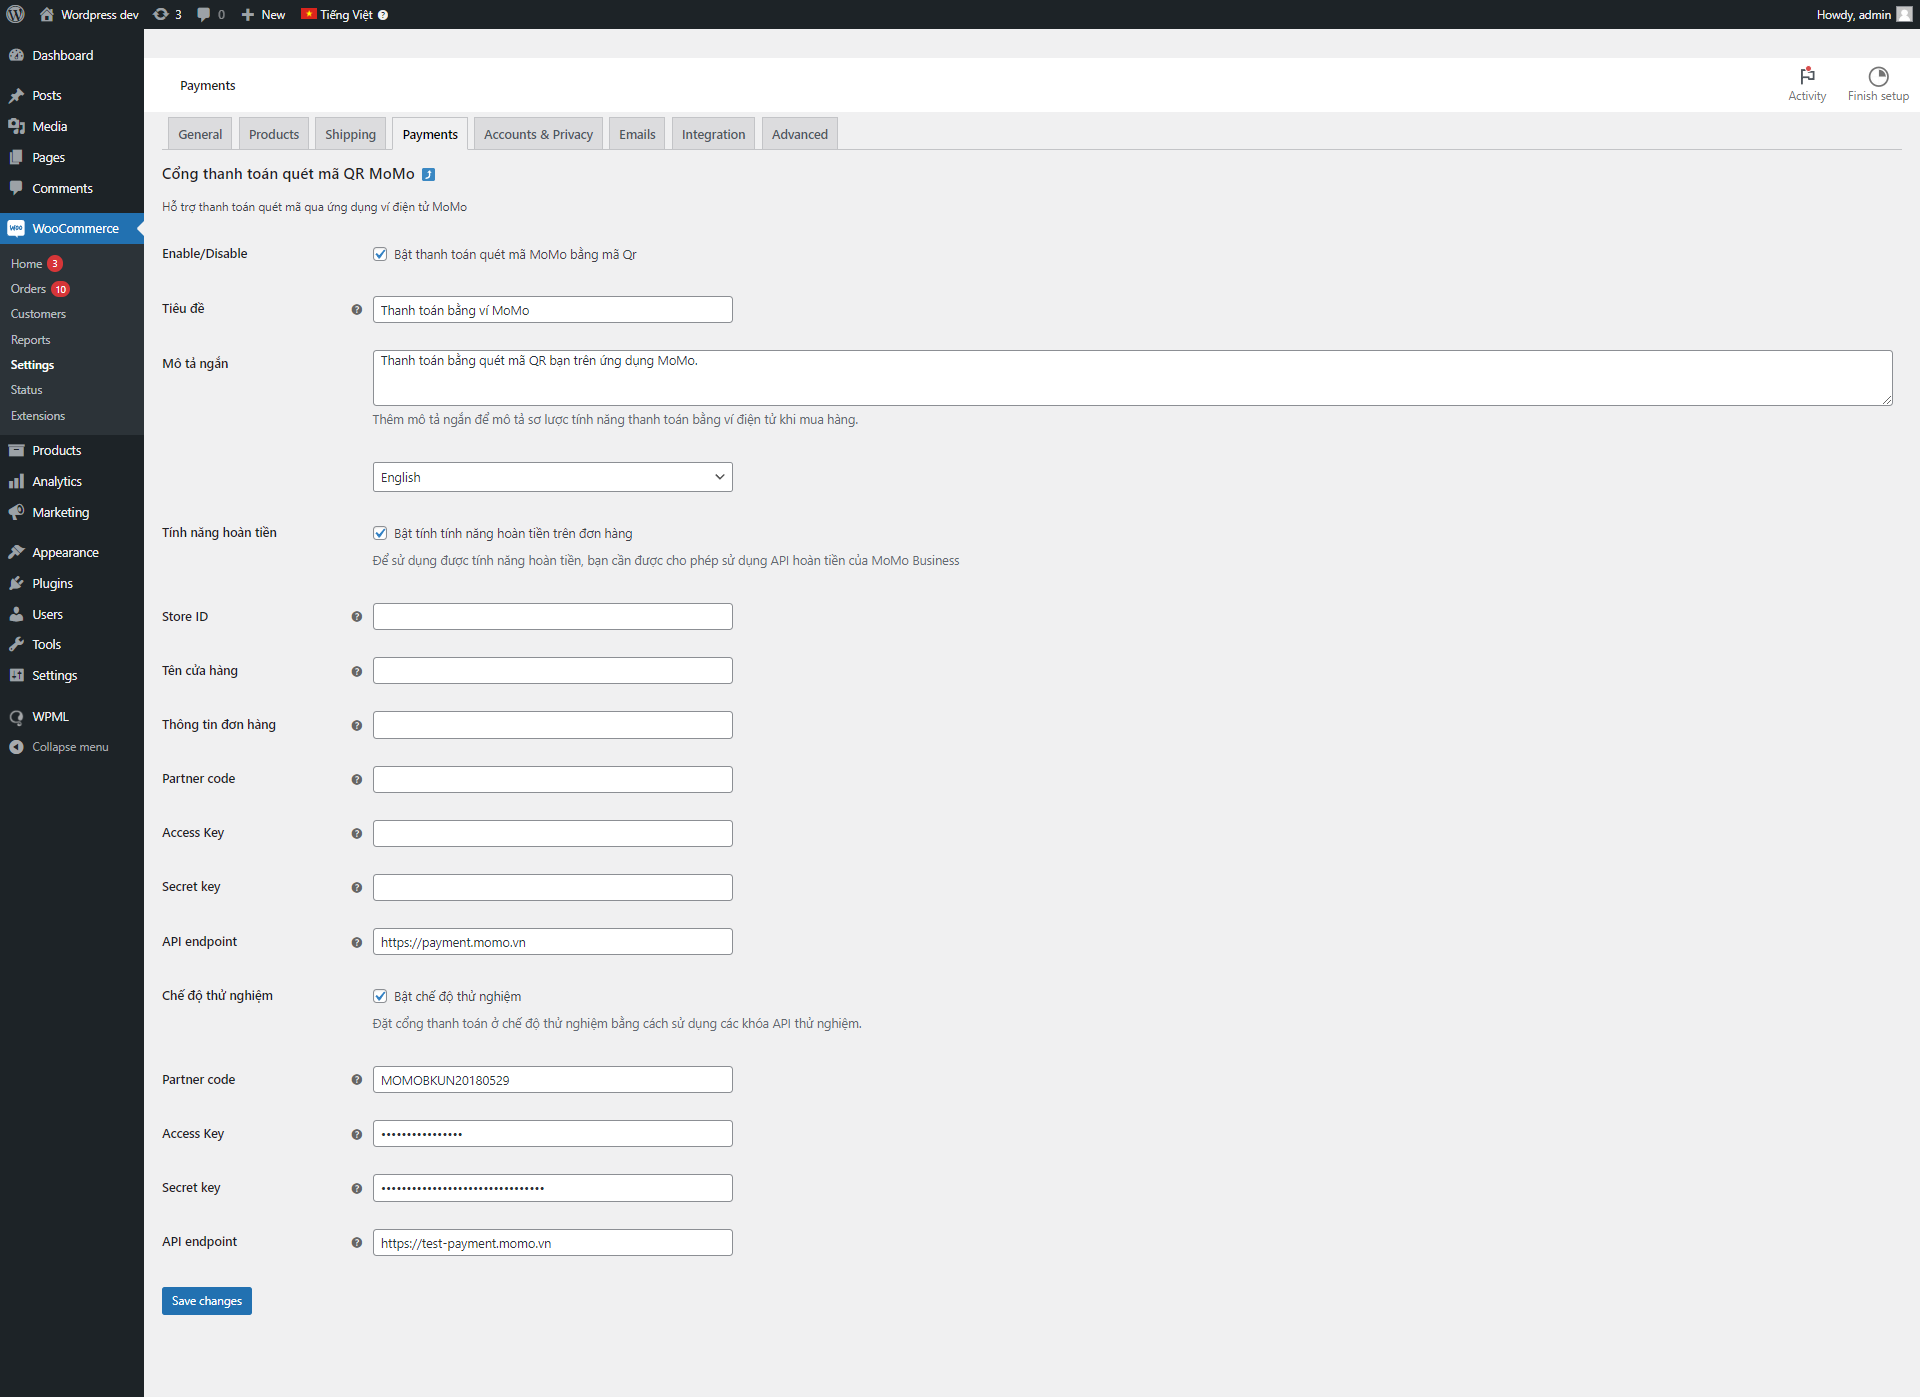
Task: Click the help icon for Thông tin đơn hàng
Action: click(356, 725)
